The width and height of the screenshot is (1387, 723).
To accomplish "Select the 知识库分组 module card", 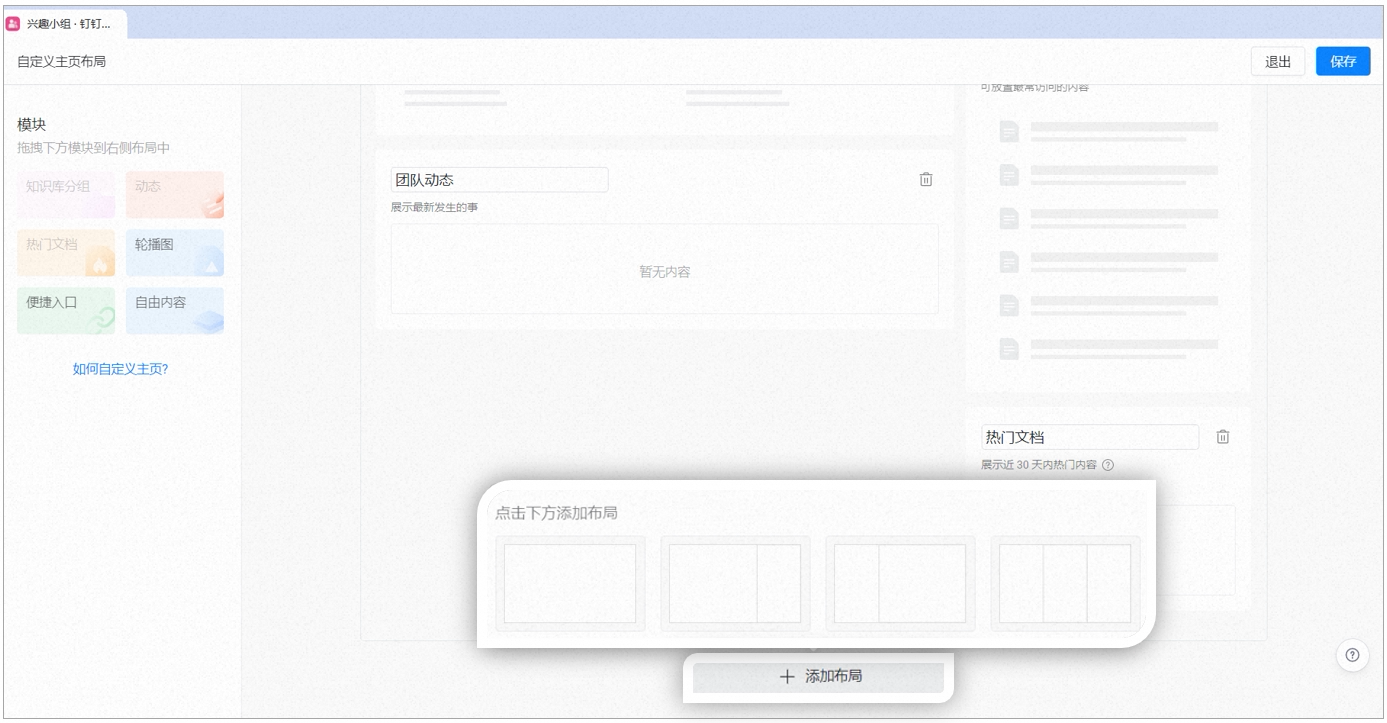I will tap(66, 195).
